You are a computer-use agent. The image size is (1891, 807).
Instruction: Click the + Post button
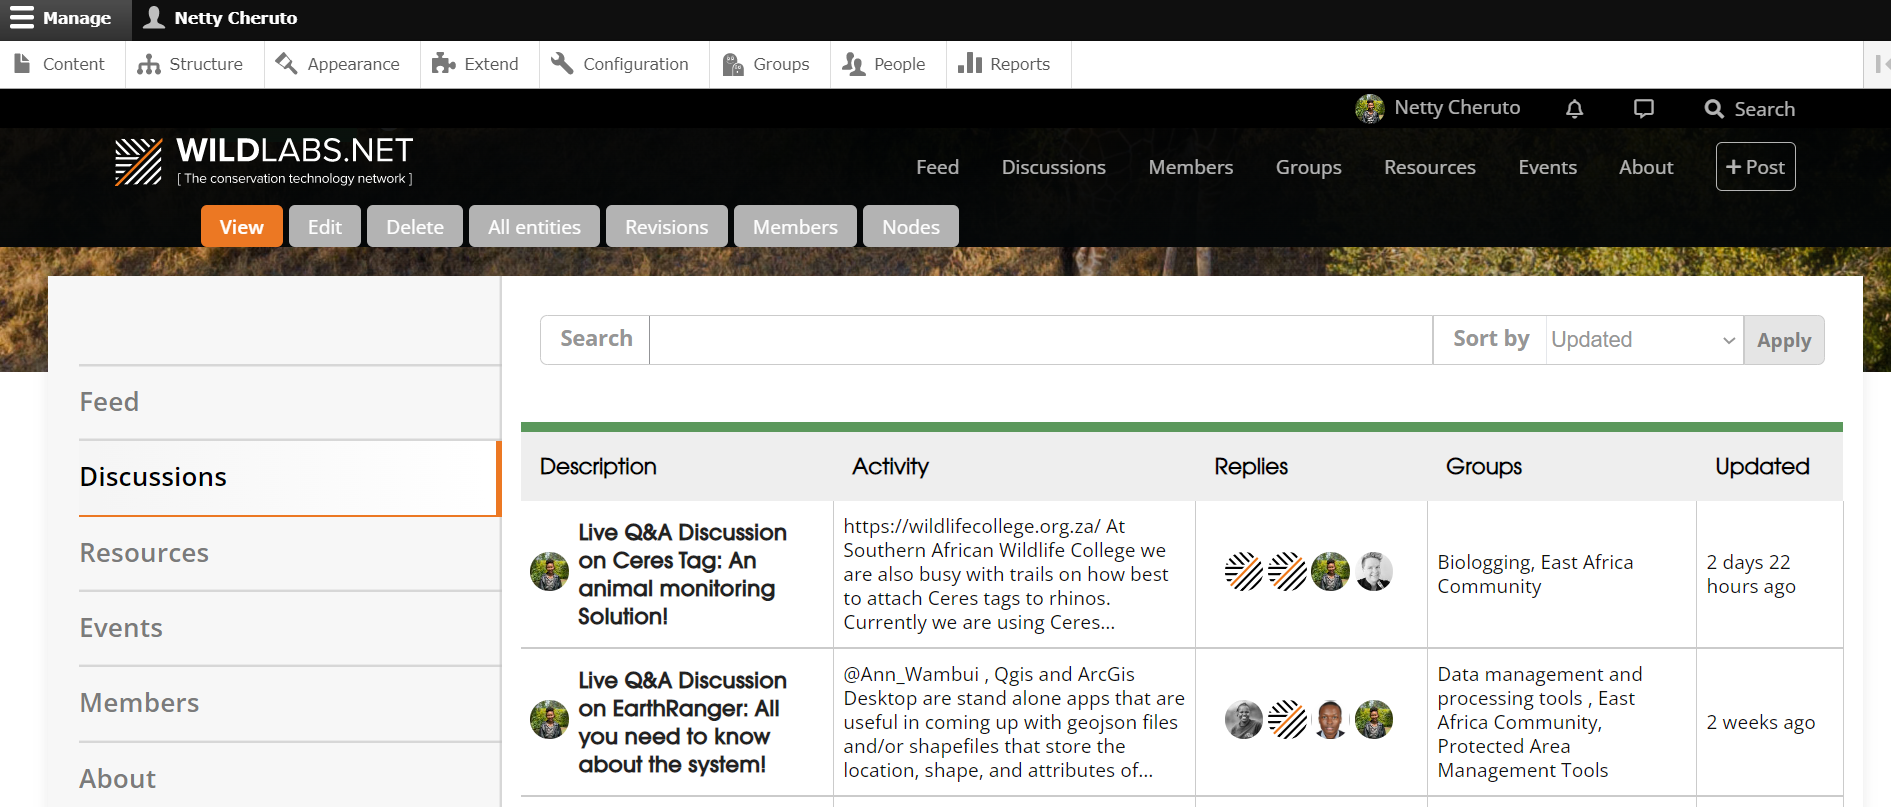click(1755, 167)
